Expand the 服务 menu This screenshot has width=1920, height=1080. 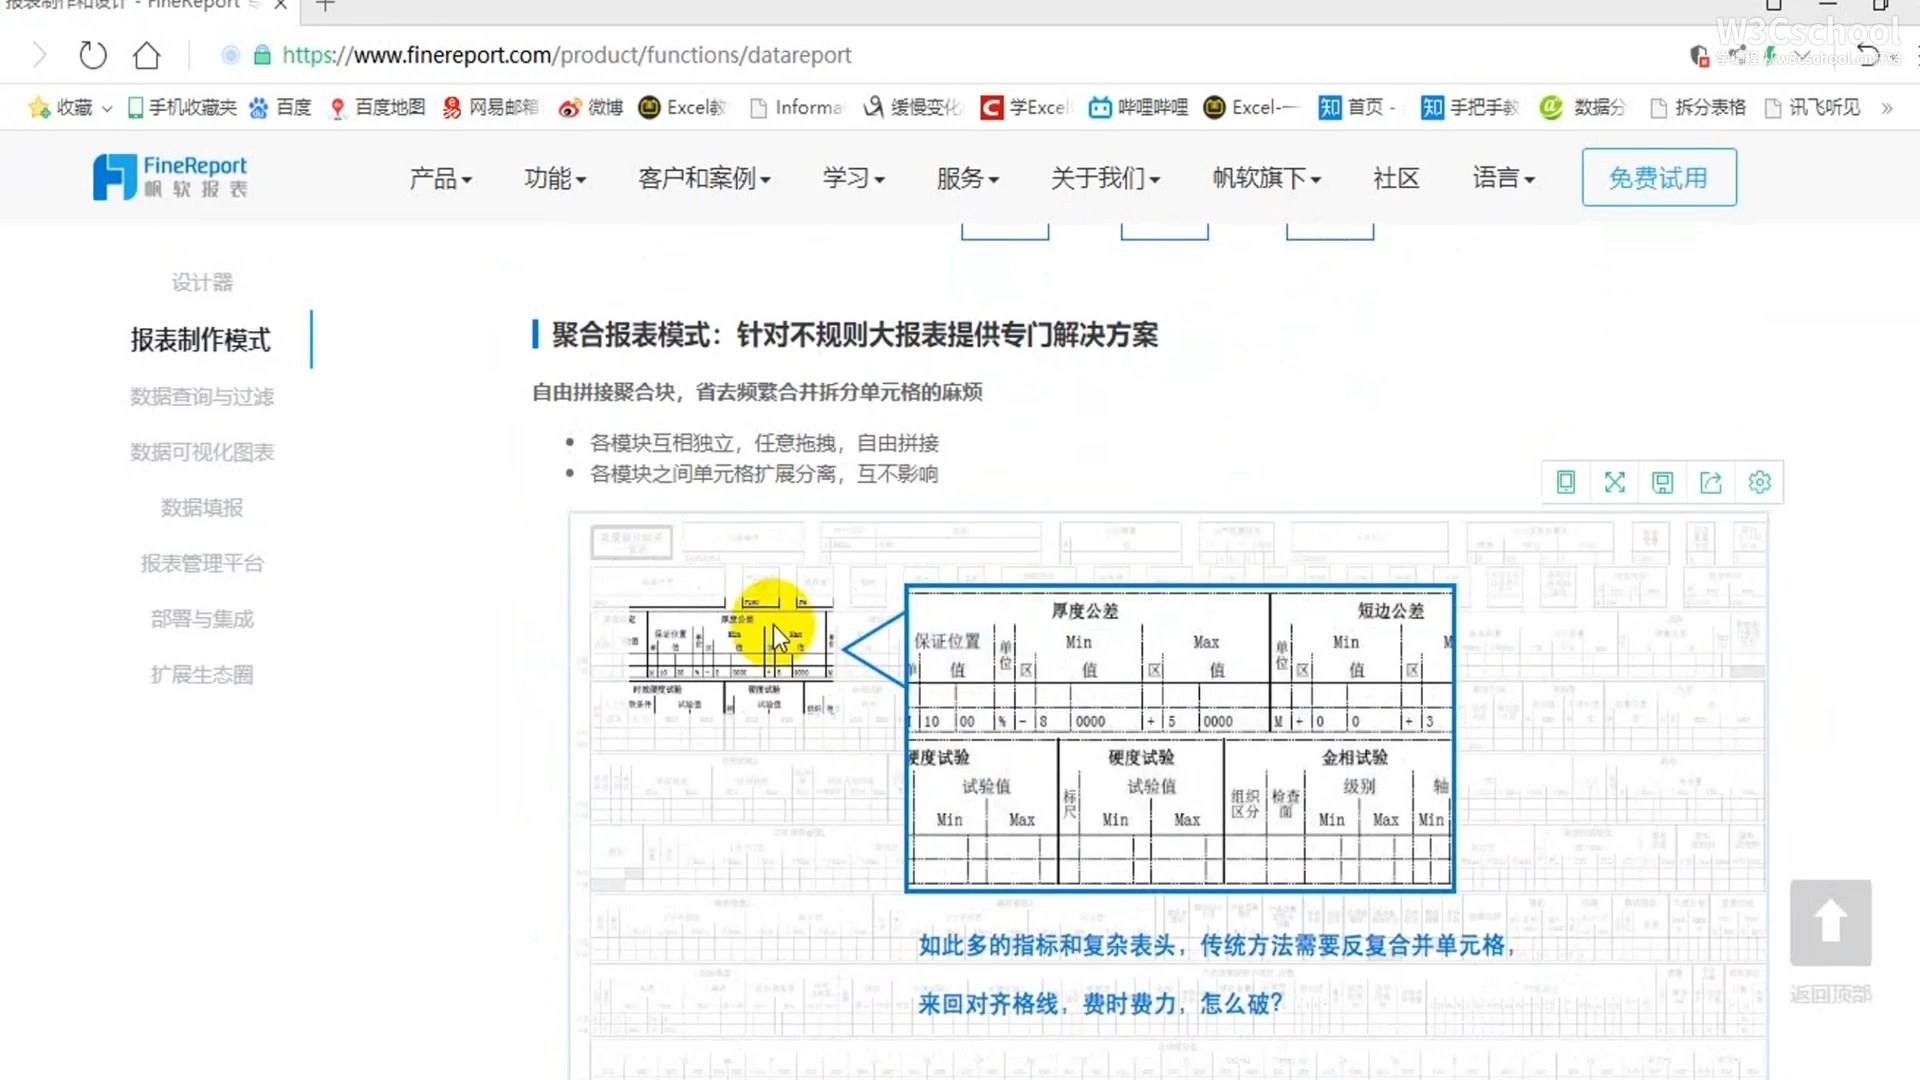pos(967,178)
